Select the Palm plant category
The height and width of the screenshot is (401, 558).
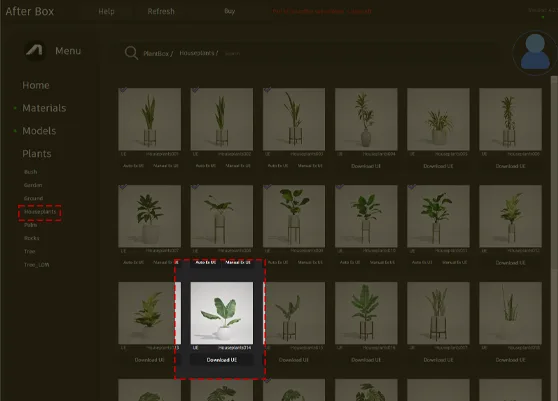pyautogui.click(x=30, y=225)
